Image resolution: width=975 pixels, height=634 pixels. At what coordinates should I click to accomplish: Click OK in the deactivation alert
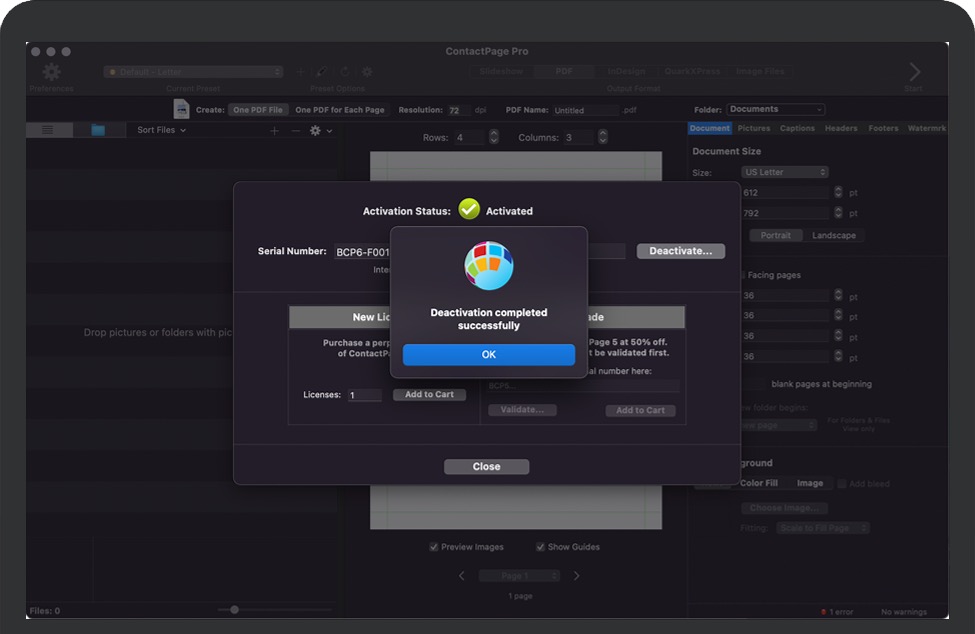pyautogui.click(x=488, y=355)
